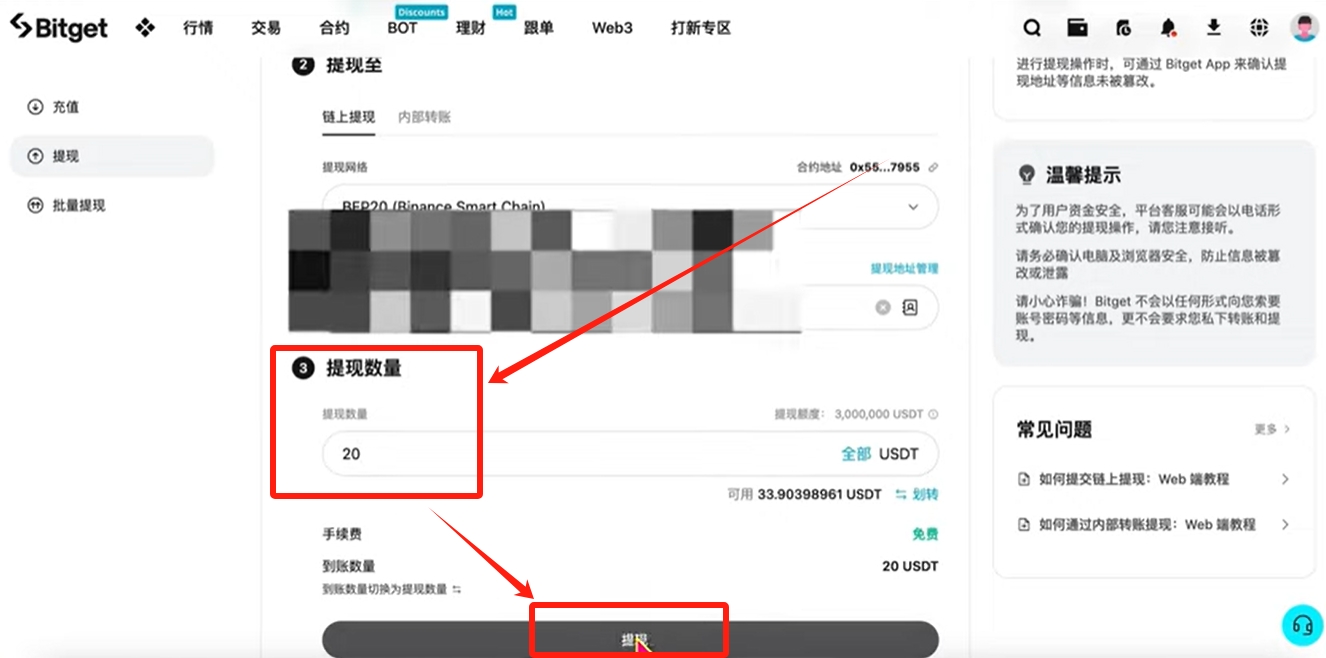Click the 免费 fee value

tap(925, 534)
